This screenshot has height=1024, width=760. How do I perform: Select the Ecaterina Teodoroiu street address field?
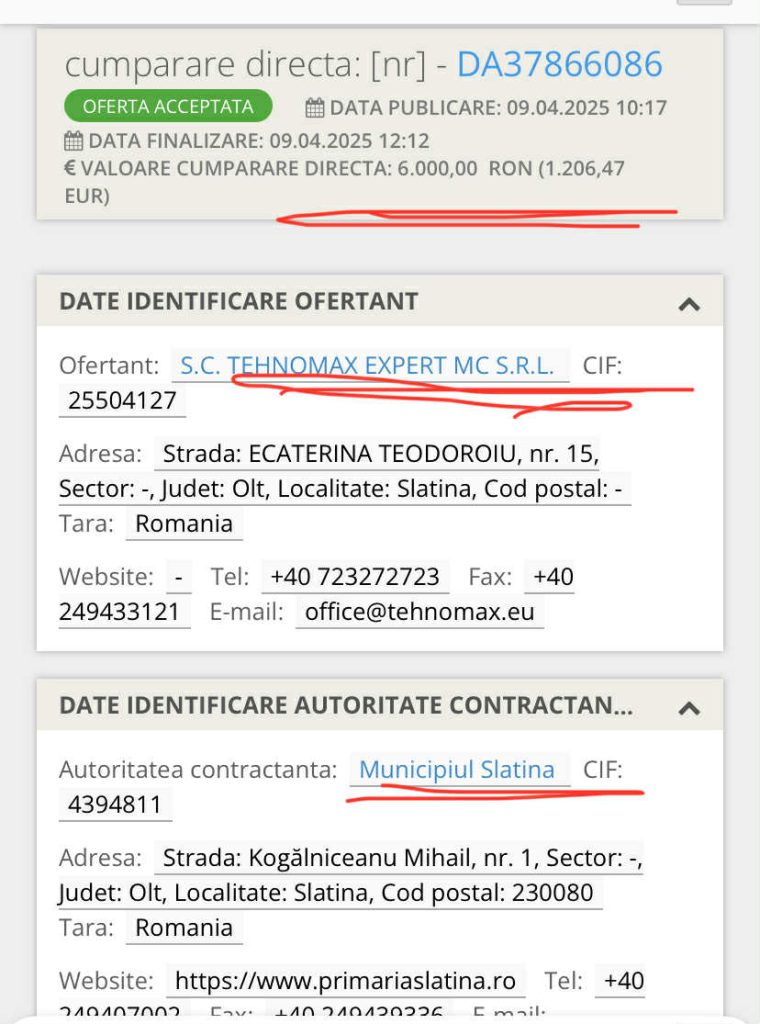coord(380,455)
